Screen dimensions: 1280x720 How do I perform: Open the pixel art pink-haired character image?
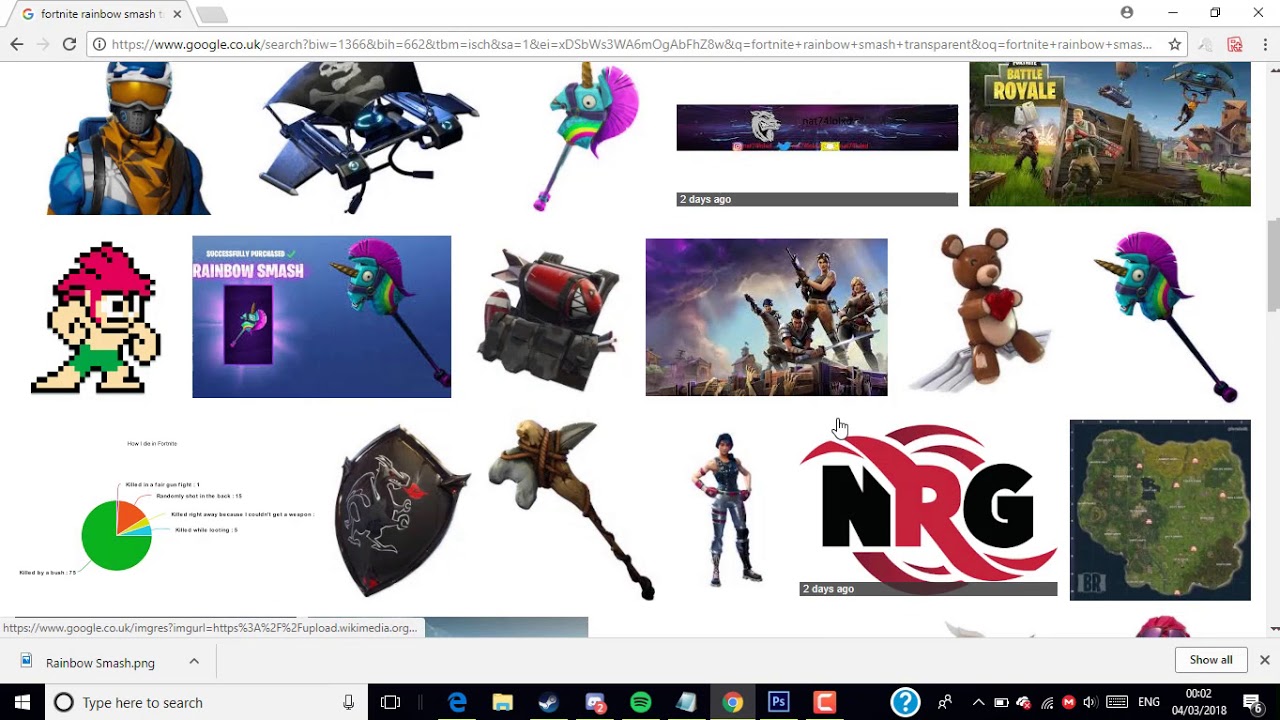click(x=97, y=317)
